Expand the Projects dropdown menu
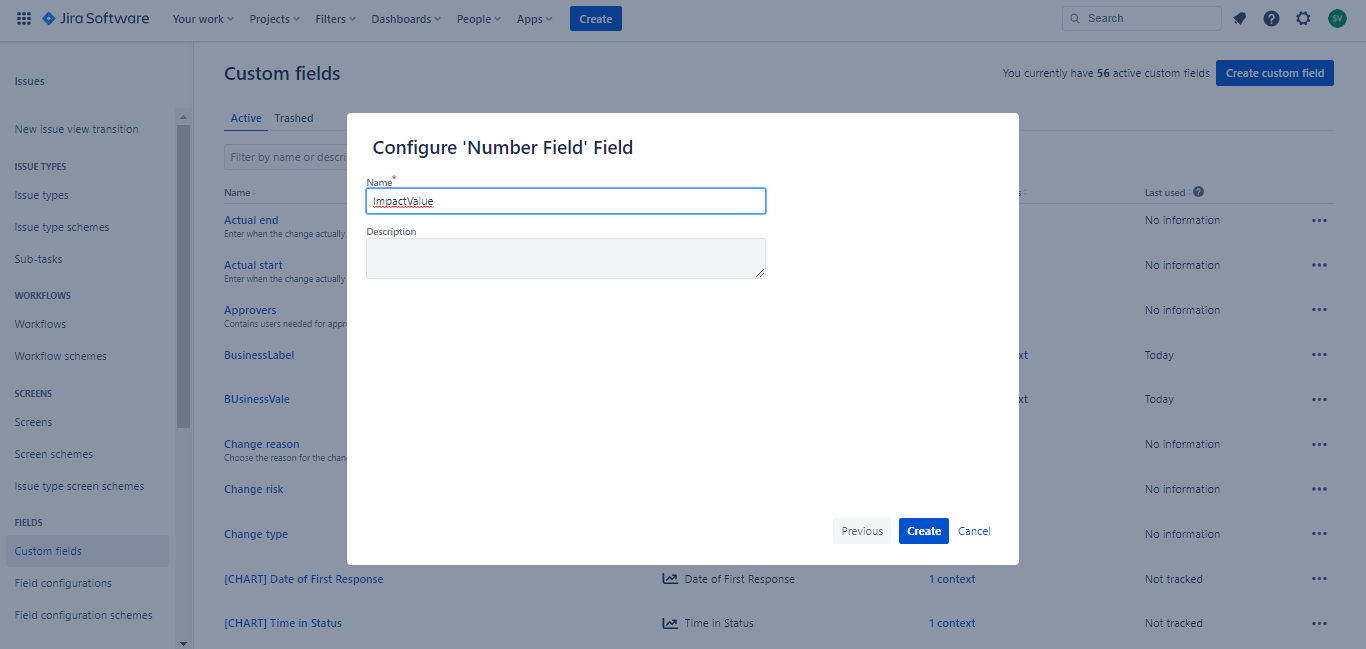1366x649 pixels. point(274,19)
